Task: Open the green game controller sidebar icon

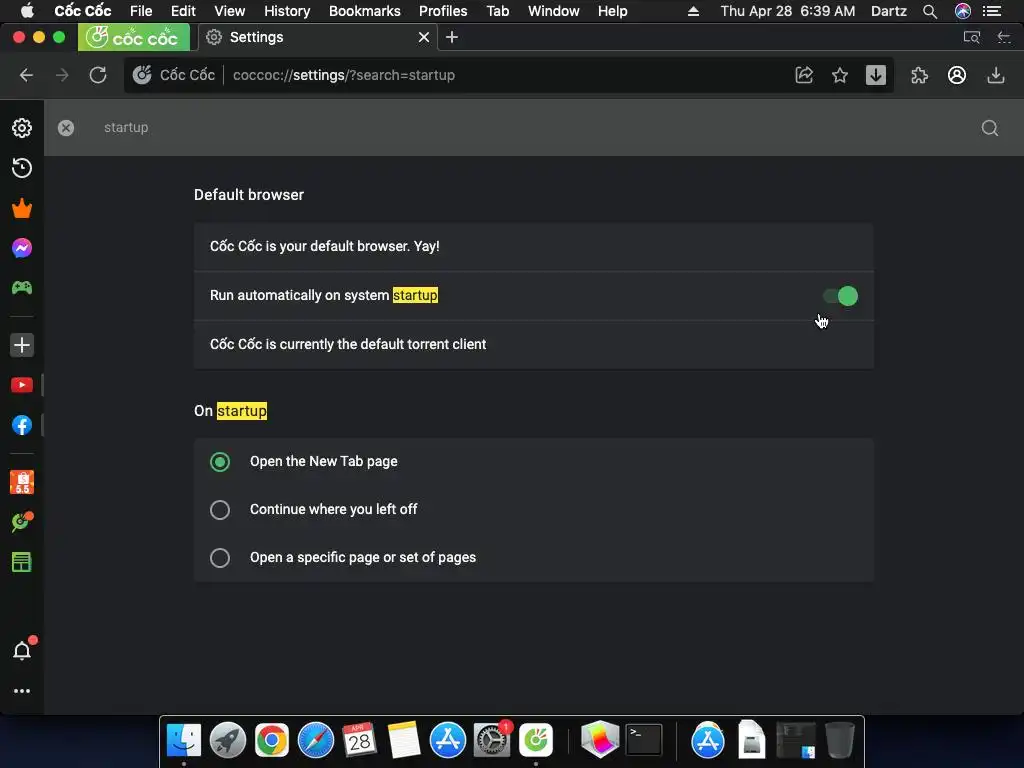Action: click(x=22, y=287)
